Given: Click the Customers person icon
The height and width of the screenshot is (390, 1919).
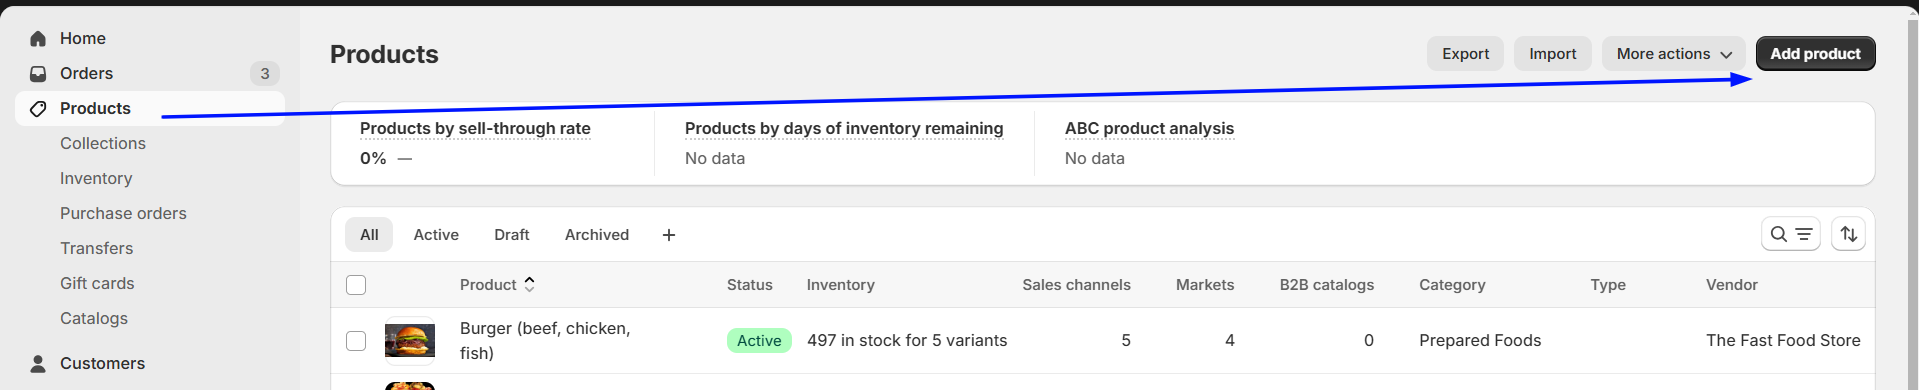Looking at the screenshot, I should click(38, 363).
